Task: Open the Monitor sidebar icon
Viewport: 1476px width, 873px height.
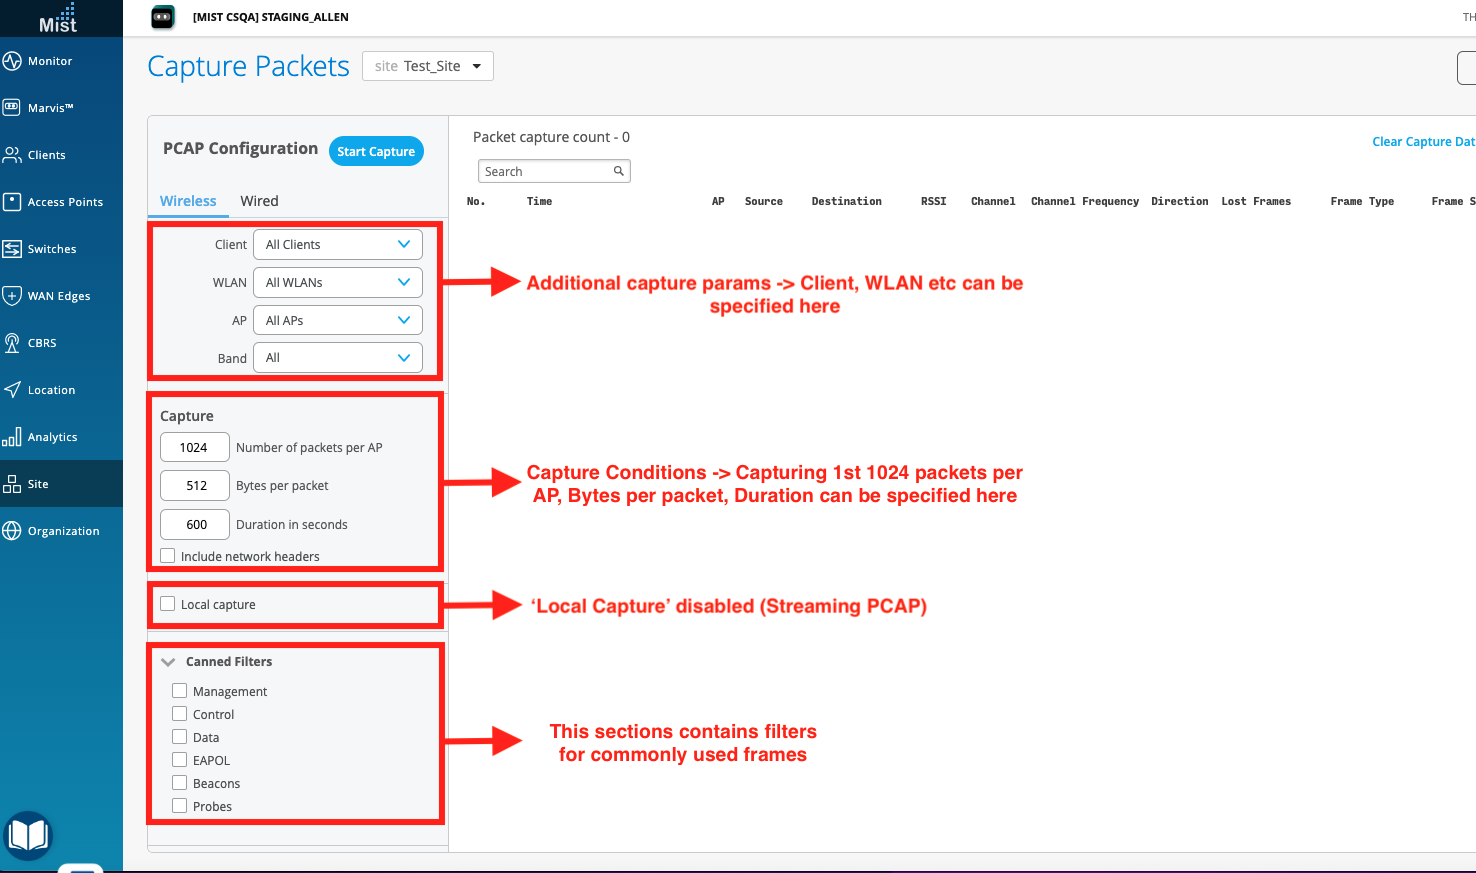Action: [x=12, y=61]
